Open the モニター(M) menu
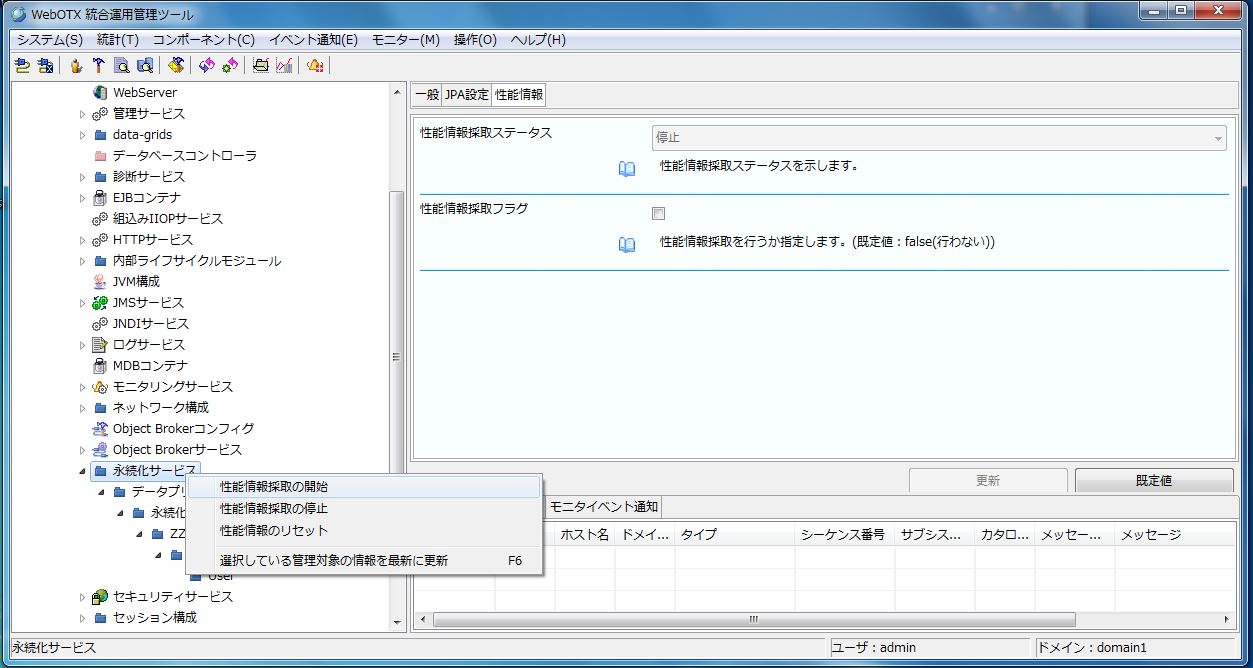 pyautogui.click(x=405, y=40)
